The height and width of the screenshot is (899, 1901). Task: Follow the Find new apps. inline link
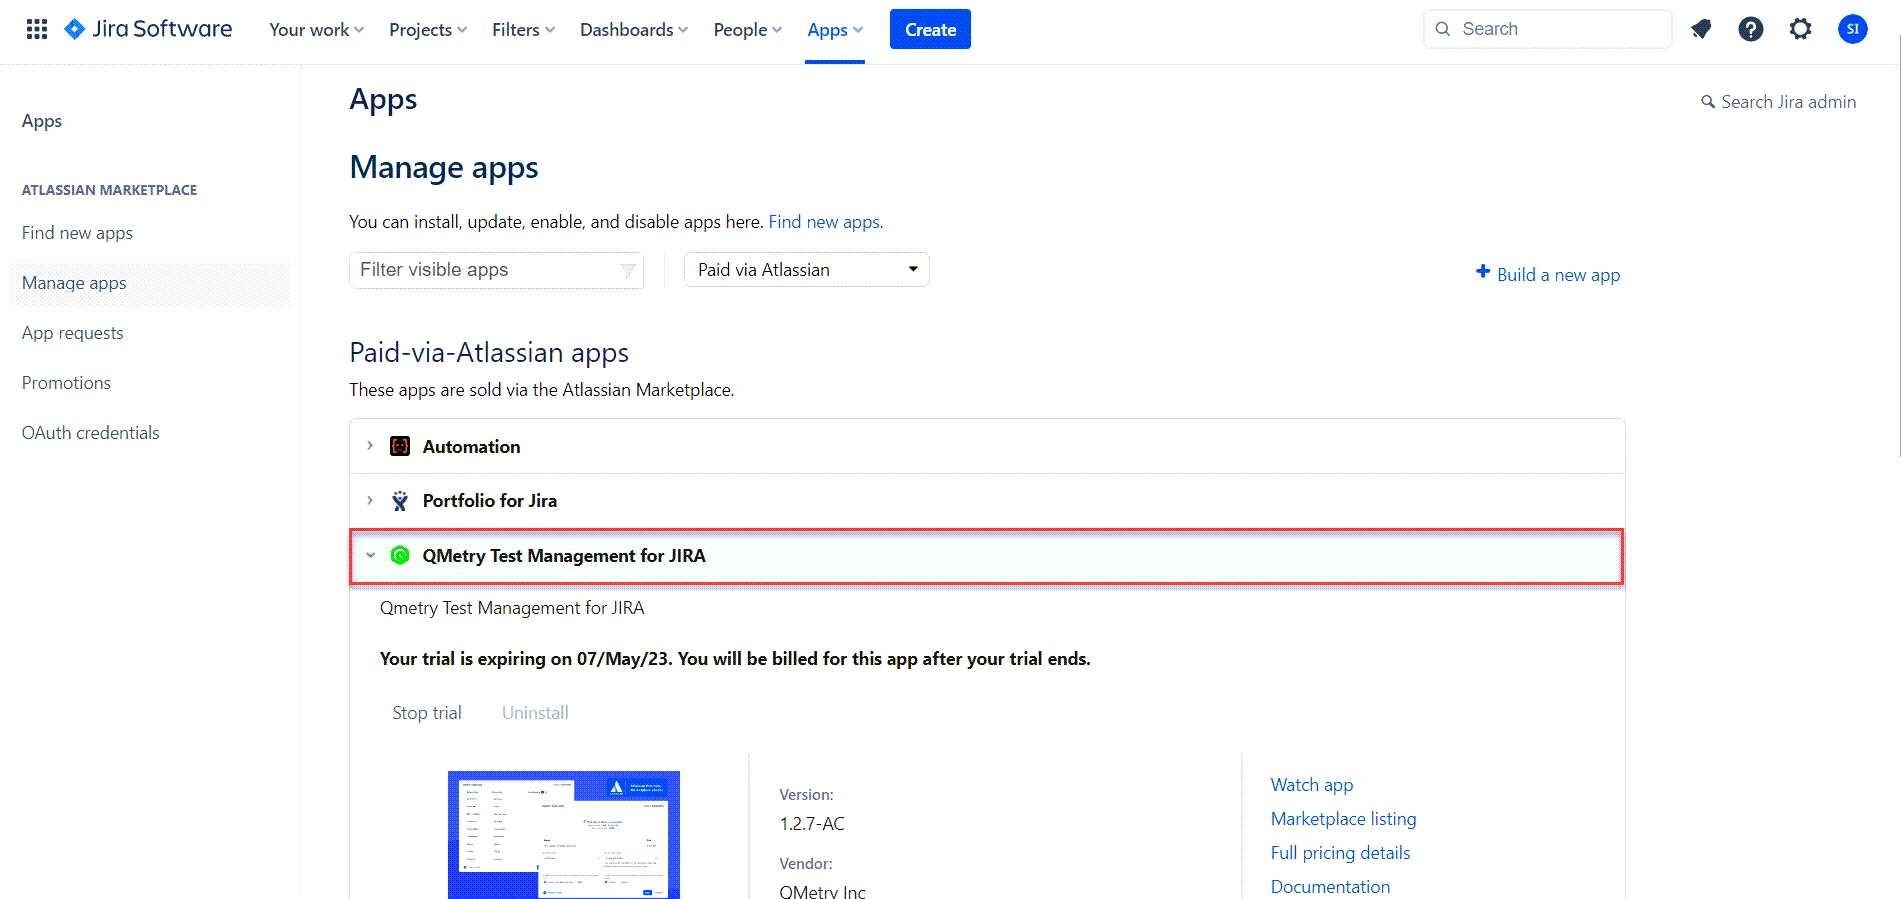coord(826,222)
